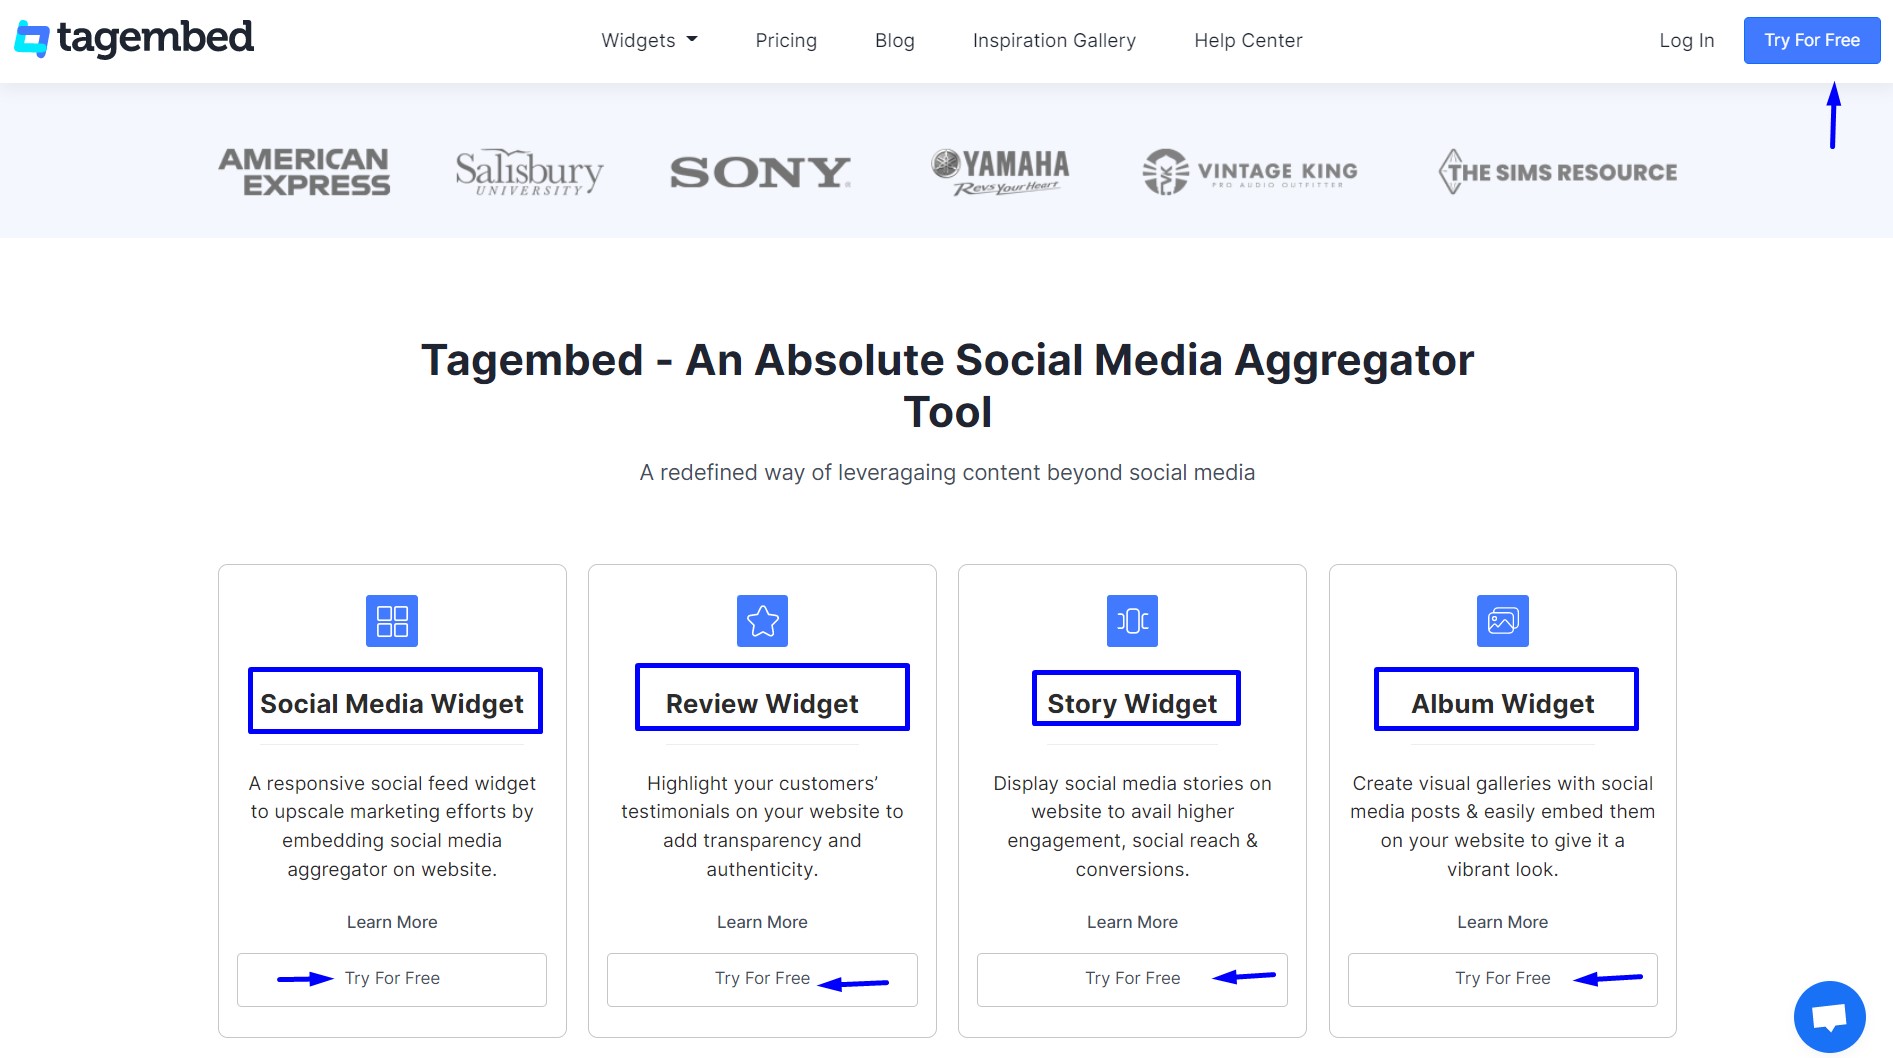Viewport: 1893px width, 1058px height.
Task: Click the 'Tagembed - An Absolute Social Media Aggregator' heading
Action: (947, 386)
